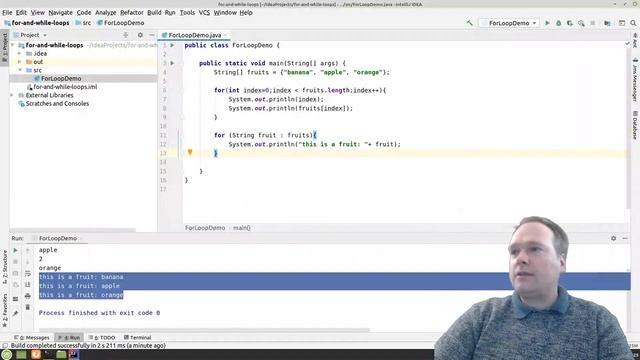Open Firefox from the taskbar
Image resolution: width=640 pixels, height=360 pixels.
(x=36, y=354)
